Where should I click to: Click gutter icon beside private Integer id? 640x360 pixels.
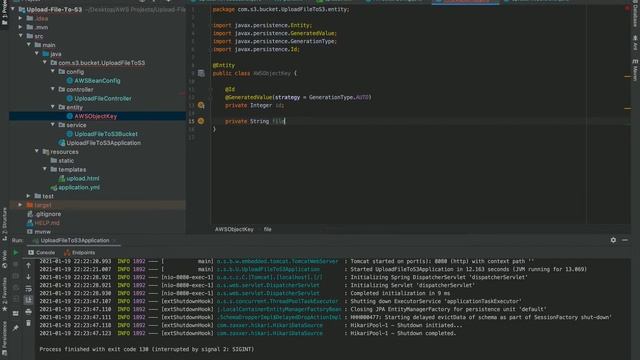[x=201, y=105]
